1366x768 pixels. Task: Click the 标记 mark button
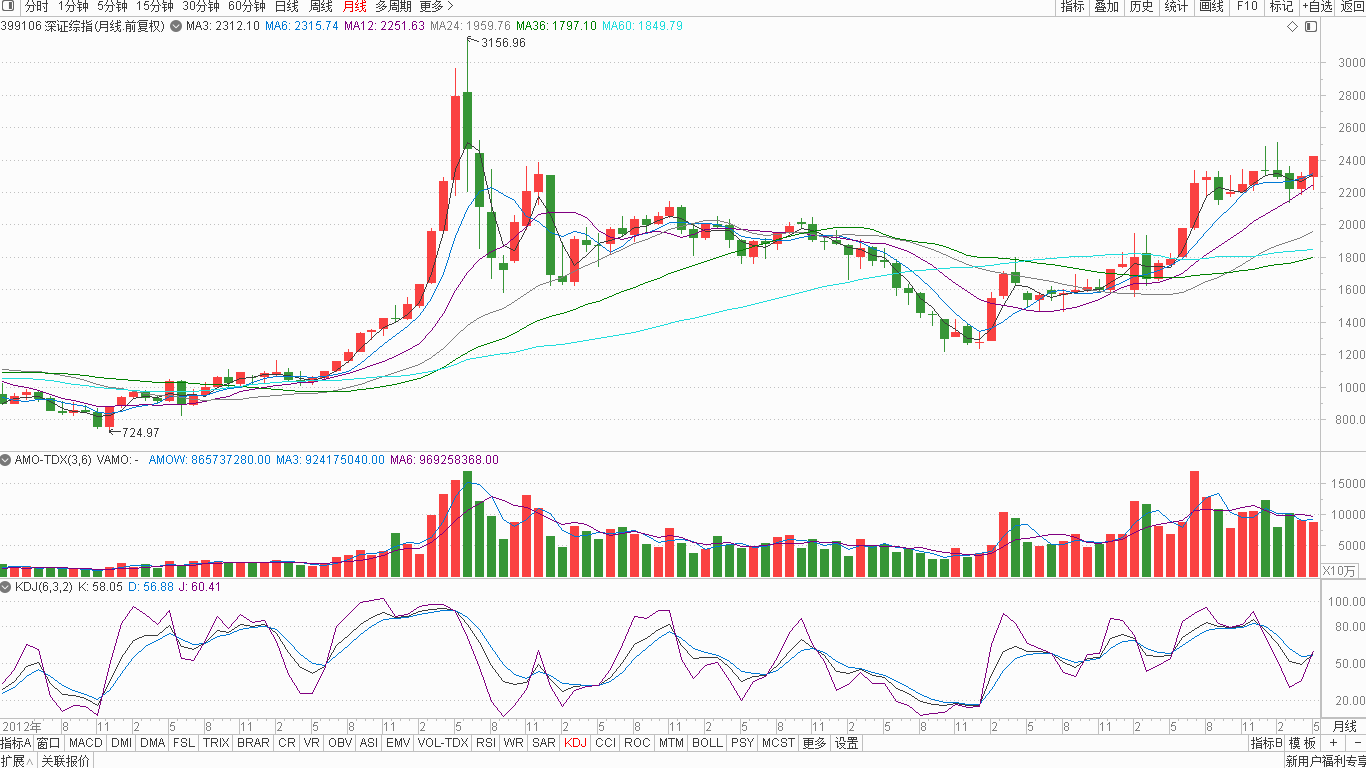[1281, 6]
